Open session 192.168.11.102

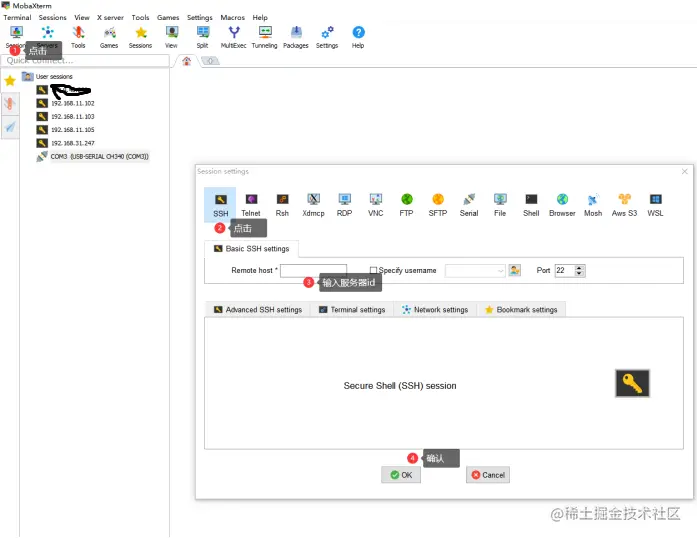click(x=66, y=103)
